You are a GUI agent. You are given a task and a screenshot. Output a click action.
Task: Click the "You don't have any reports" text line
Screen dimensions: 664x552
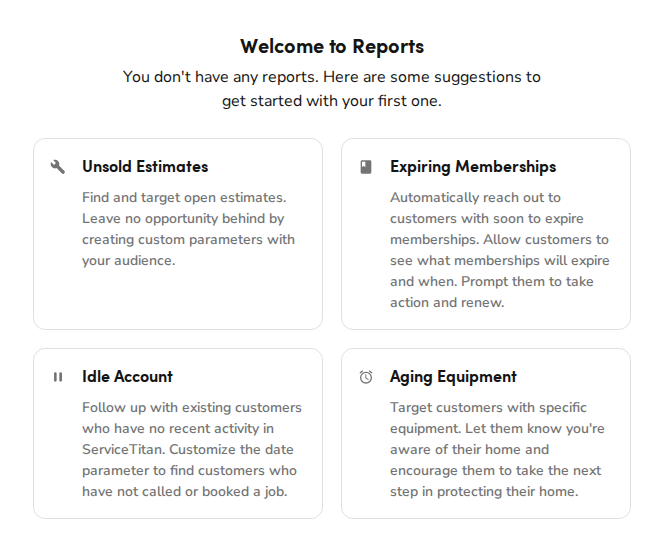pyautogui.click(x=332, y=77)
